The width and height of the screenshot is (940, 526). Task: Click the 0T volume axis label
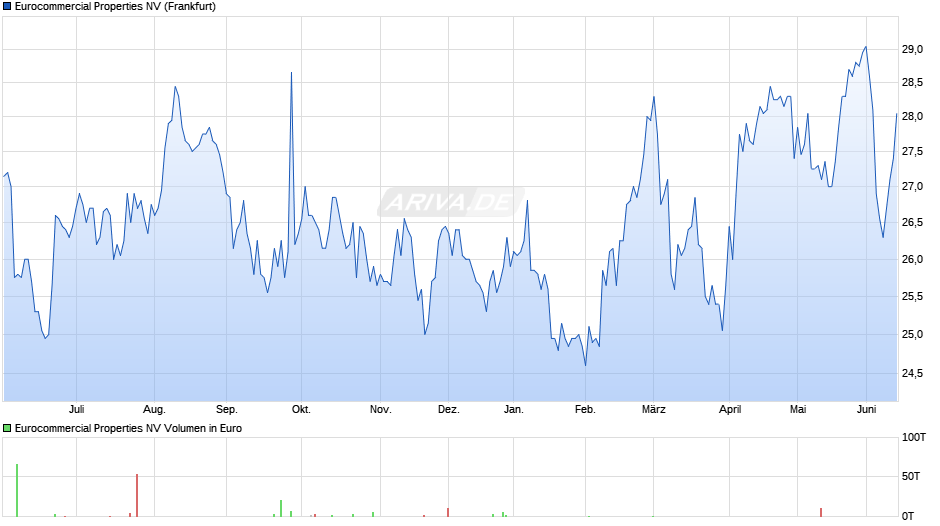coord(908,516)
